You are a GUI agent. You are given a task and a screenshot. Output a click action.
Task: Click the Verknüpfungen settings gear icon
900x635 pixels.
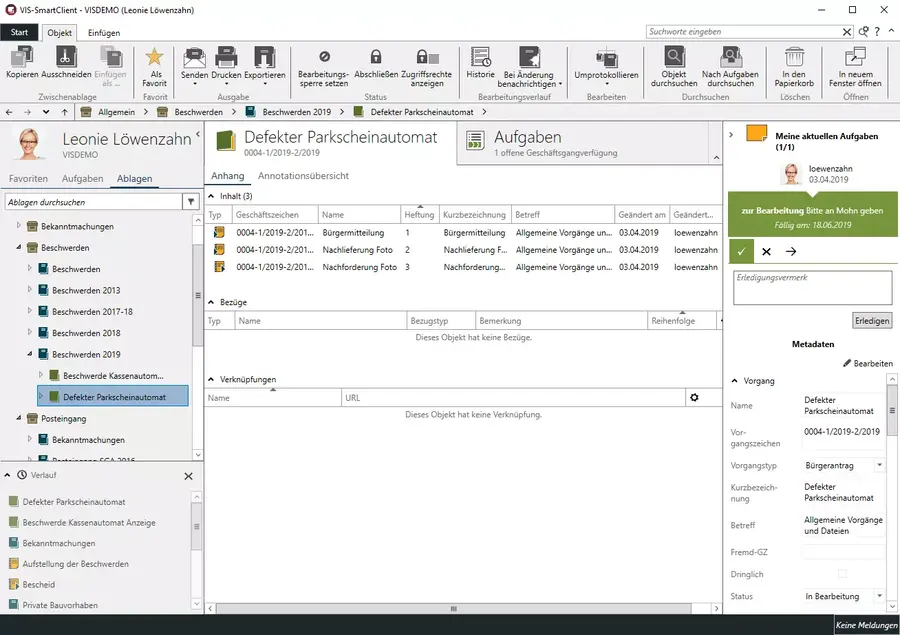tap(694, 398)
